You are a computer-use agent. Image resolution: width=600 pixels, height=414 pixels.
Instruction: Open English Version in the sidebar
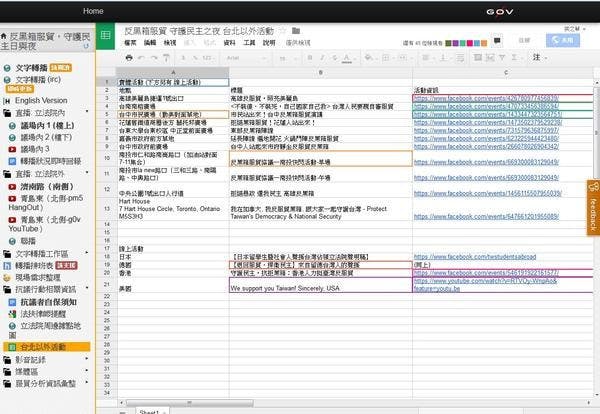(x=40, y=100)
